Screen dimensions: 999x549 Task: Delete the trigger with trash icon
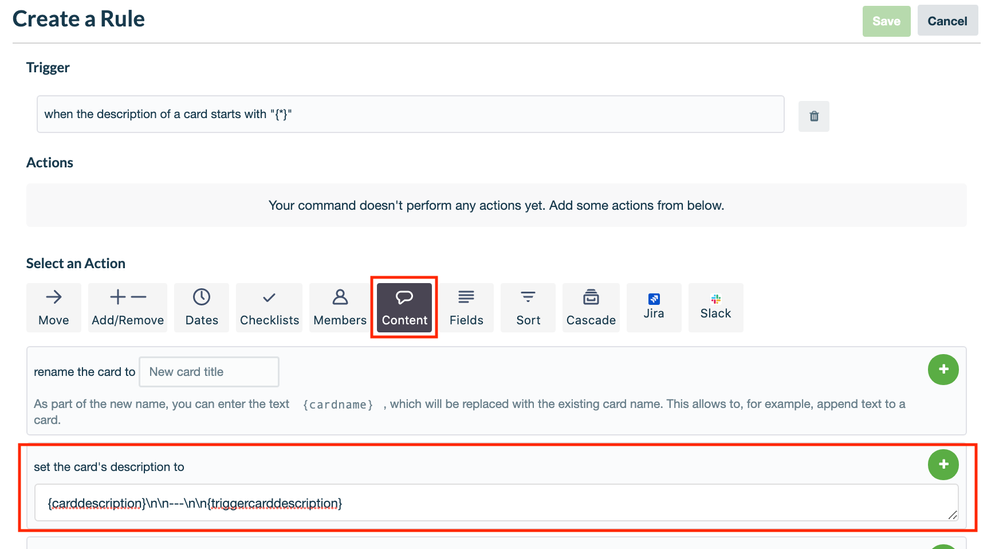814,116
